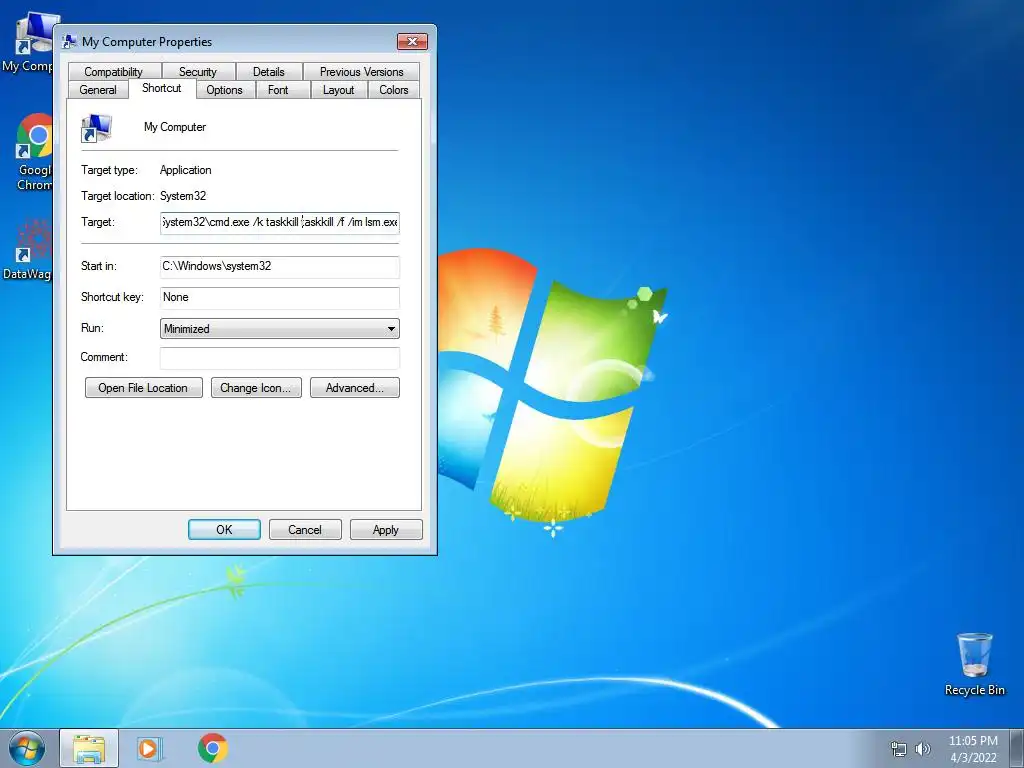Switch to the General tab
The width and height of the screenshot is (1024, 768).
tap(98, 89)
